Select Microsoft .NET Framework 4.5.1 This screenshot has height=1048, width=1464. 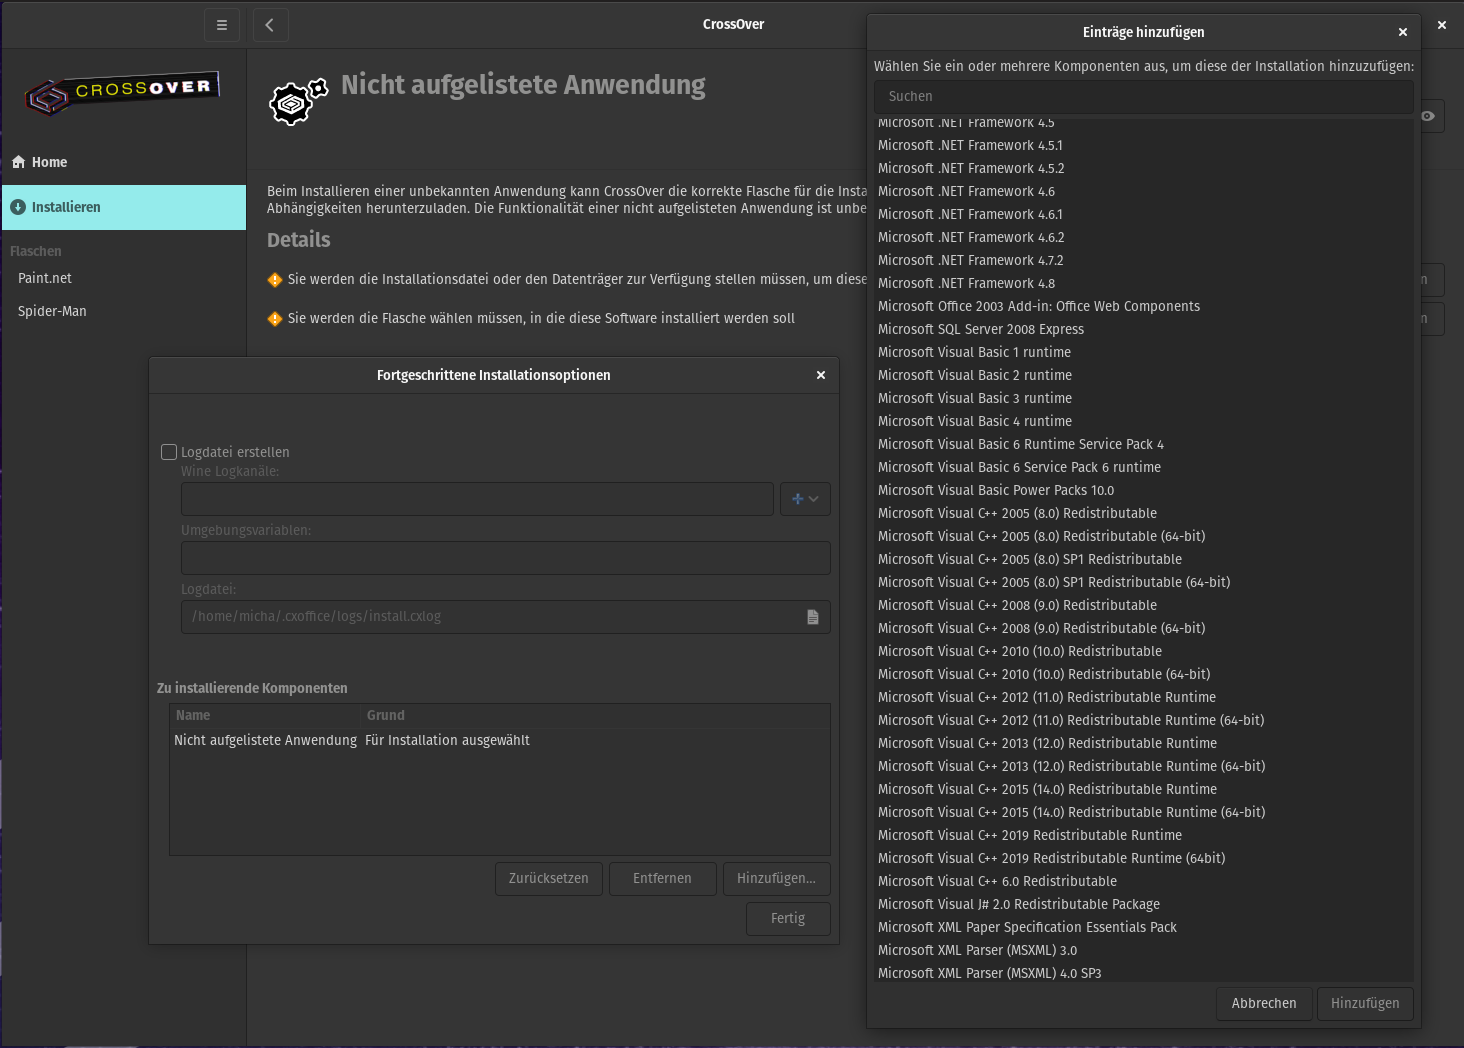tap(1144, 145)
